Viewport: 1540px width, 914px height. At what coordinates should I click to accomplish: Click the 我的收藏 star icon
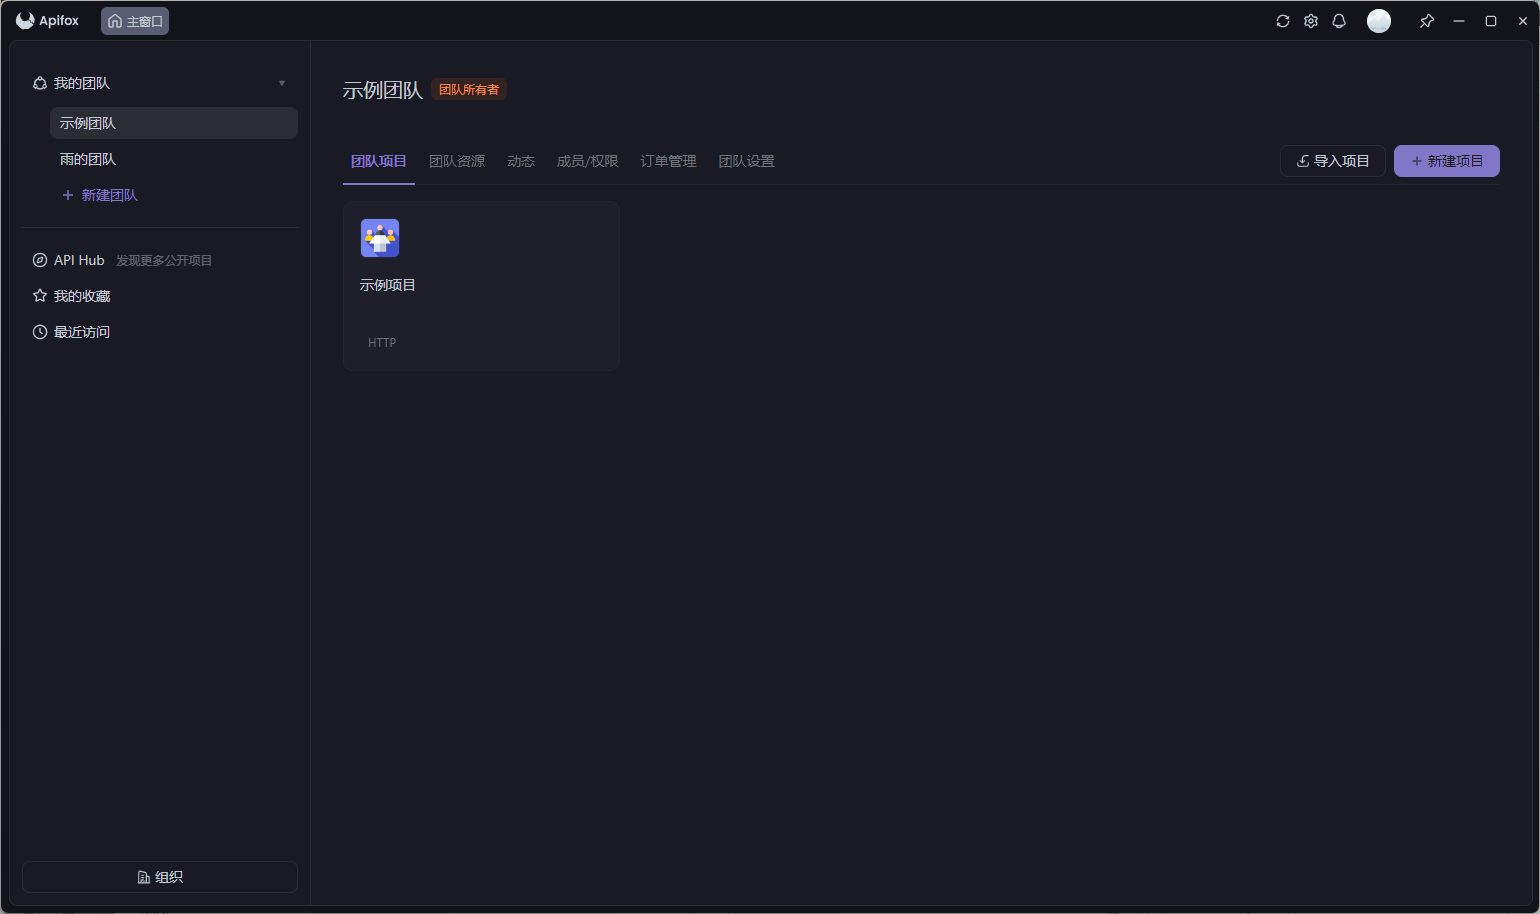click(39, 295)
